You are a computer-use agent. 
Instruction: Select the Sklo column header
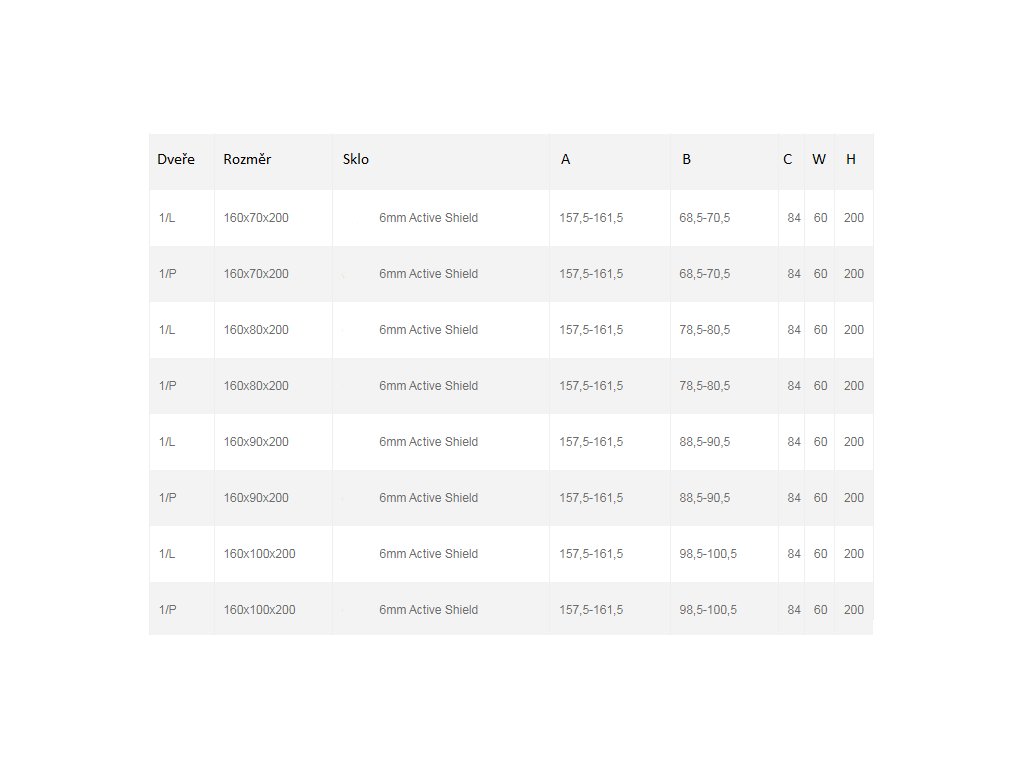click(356, 159)
